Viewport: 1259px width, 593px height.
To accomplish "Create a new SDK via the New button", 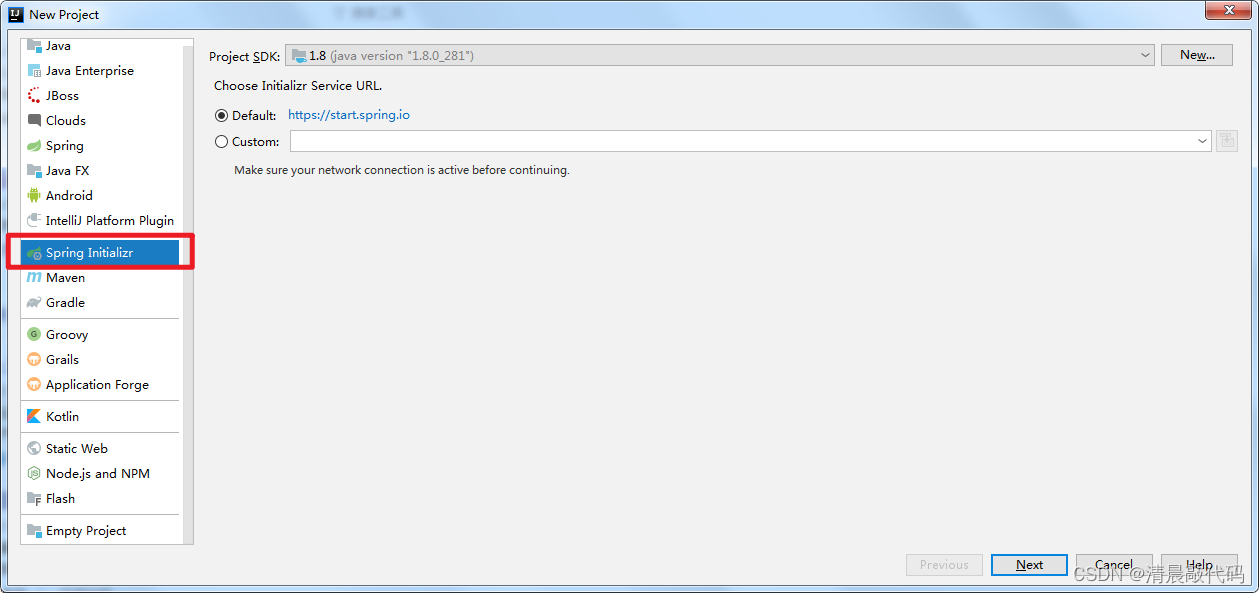I will point(1196,55).
